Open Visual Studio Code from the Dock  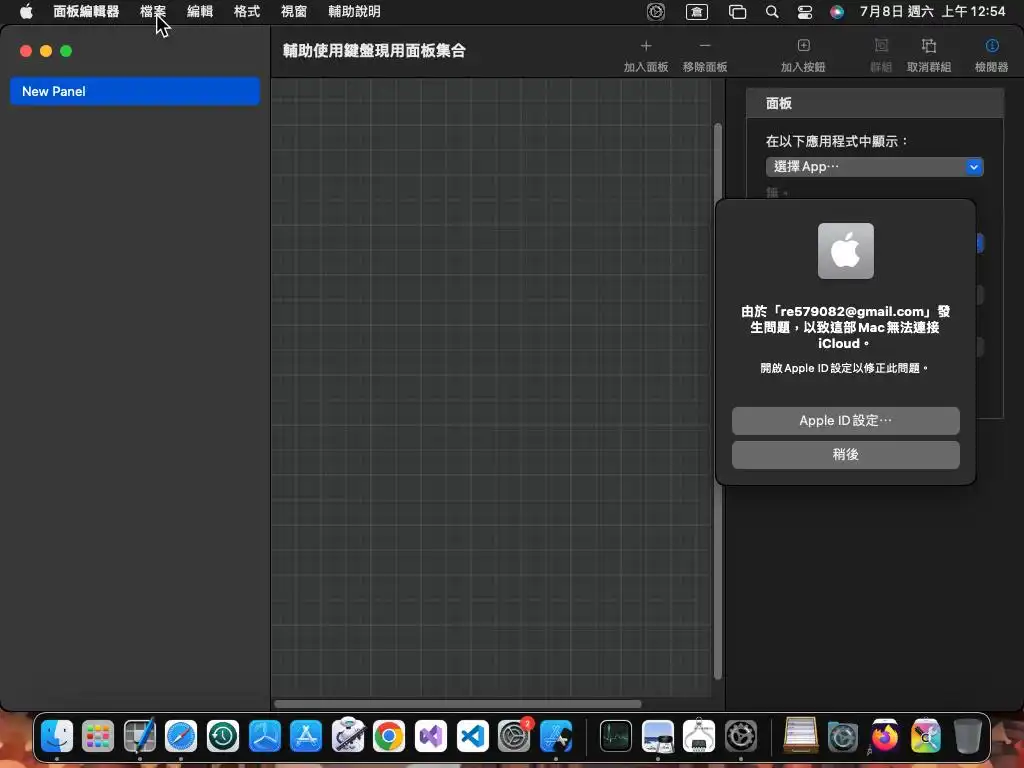pyautogui.click(x=472, y=736)
